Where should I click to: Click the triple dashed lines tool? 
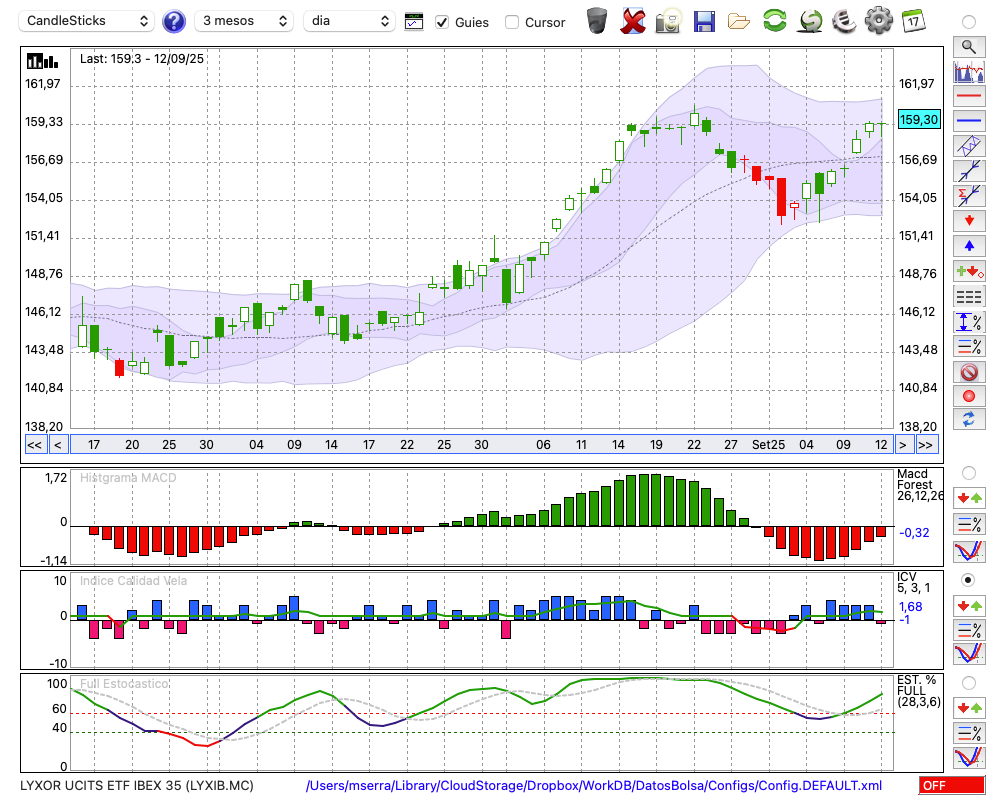[x=969, y=296]
